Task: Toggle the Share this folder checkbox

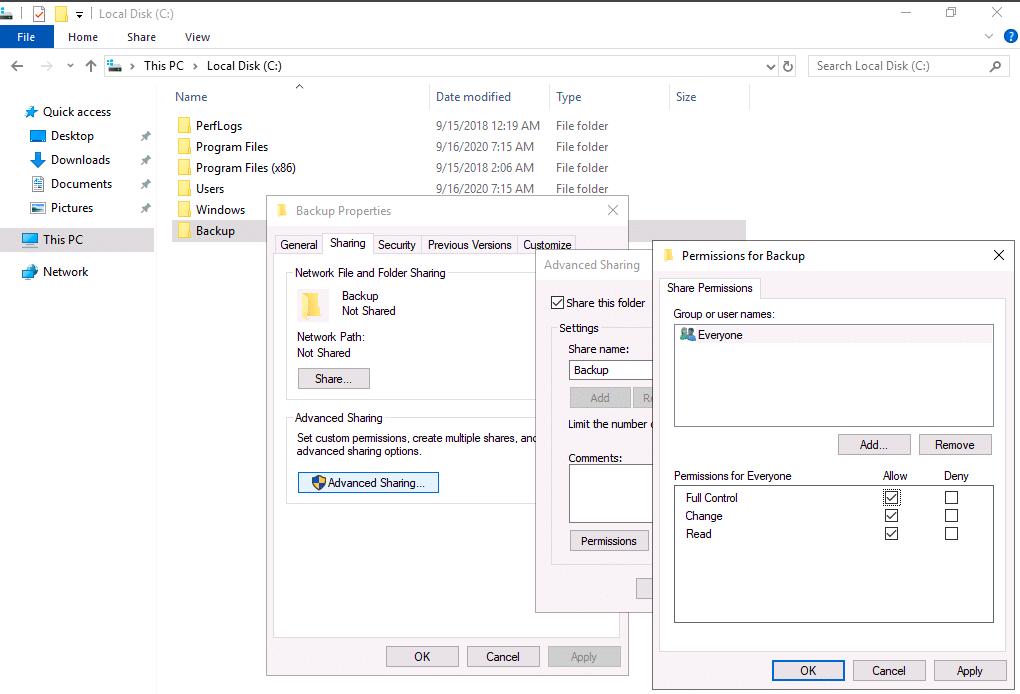Action: point(558,303)
